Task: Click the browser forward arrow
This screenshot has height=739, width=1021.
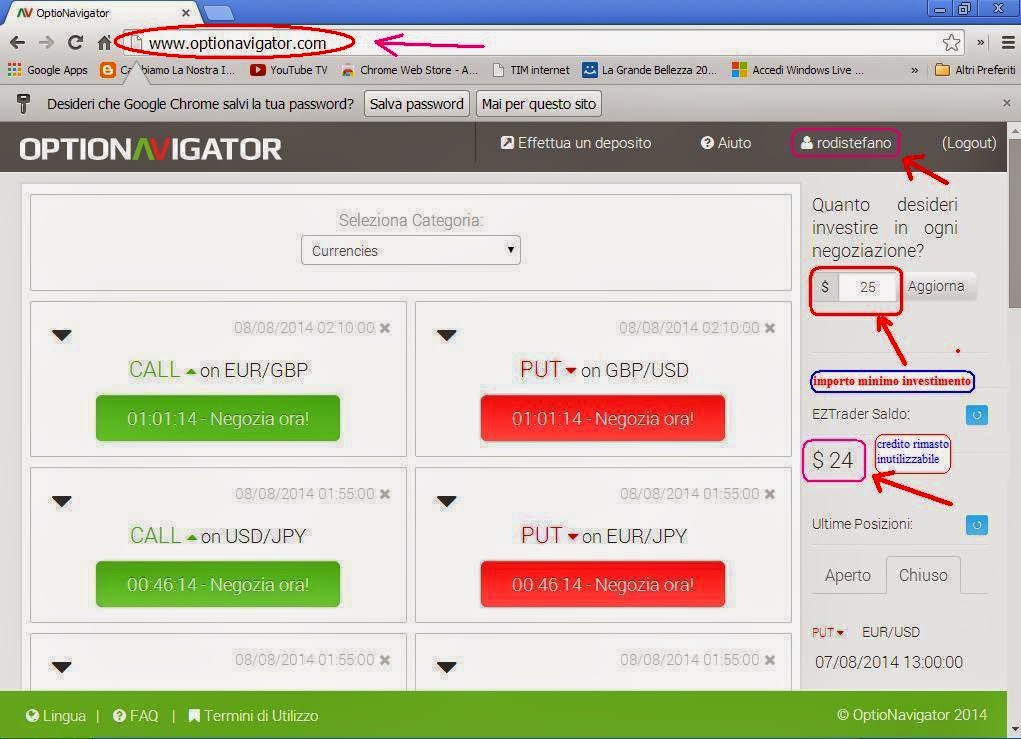Action: [x=46, y=43]
